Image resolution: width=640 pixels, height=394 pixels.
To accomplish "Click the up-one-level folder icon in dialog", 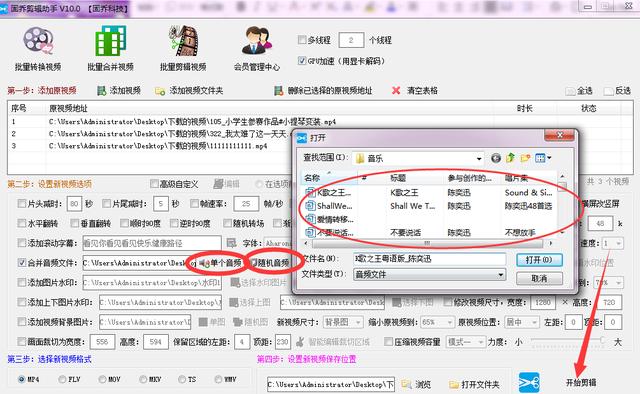I will click(510, 158).
